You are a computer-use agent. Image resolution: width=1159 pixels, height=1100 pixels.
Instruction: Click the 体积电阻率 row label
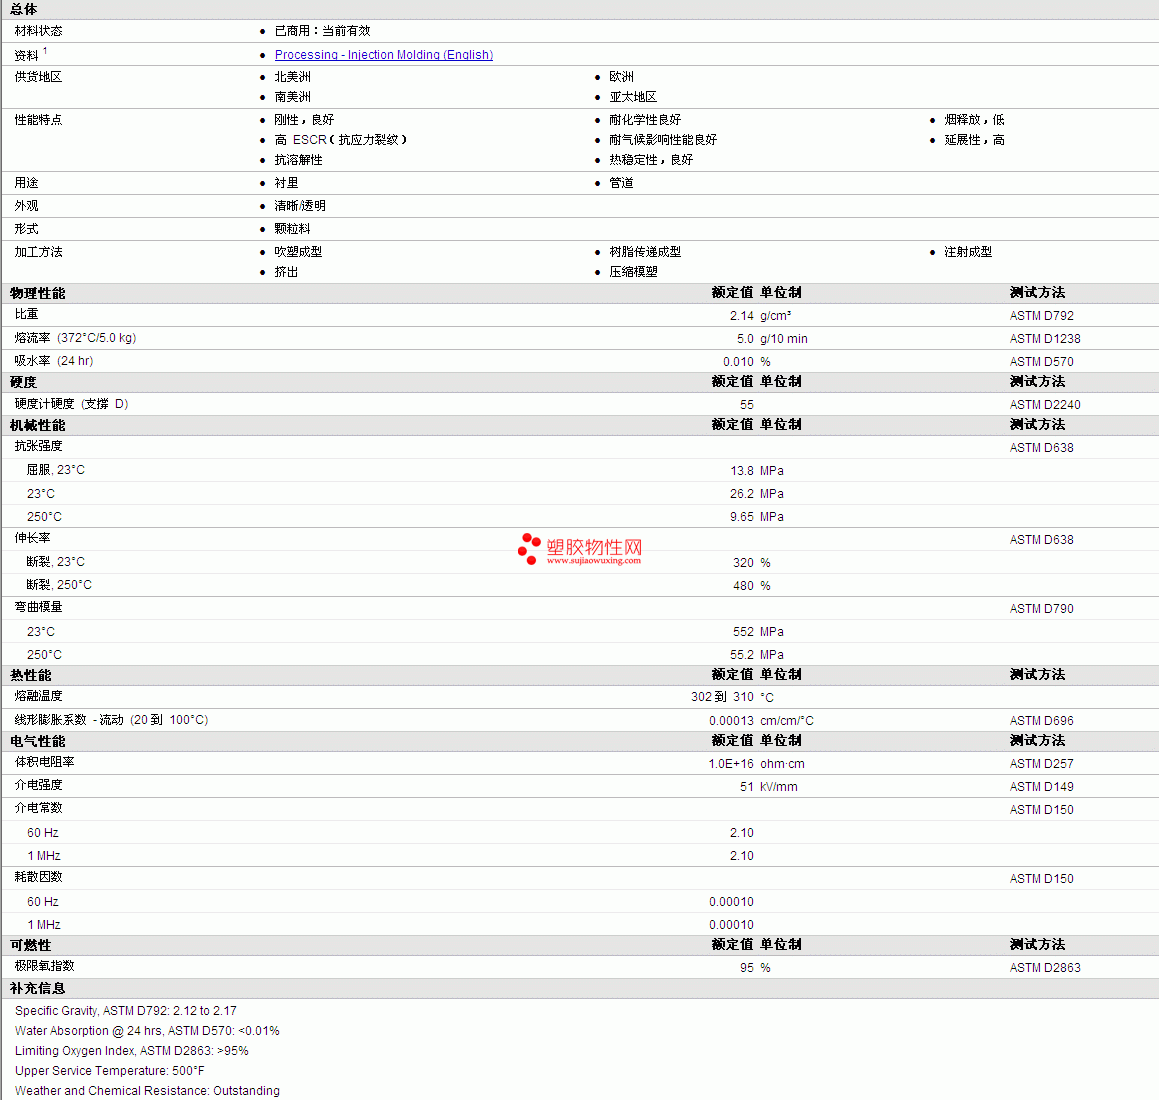44,762
